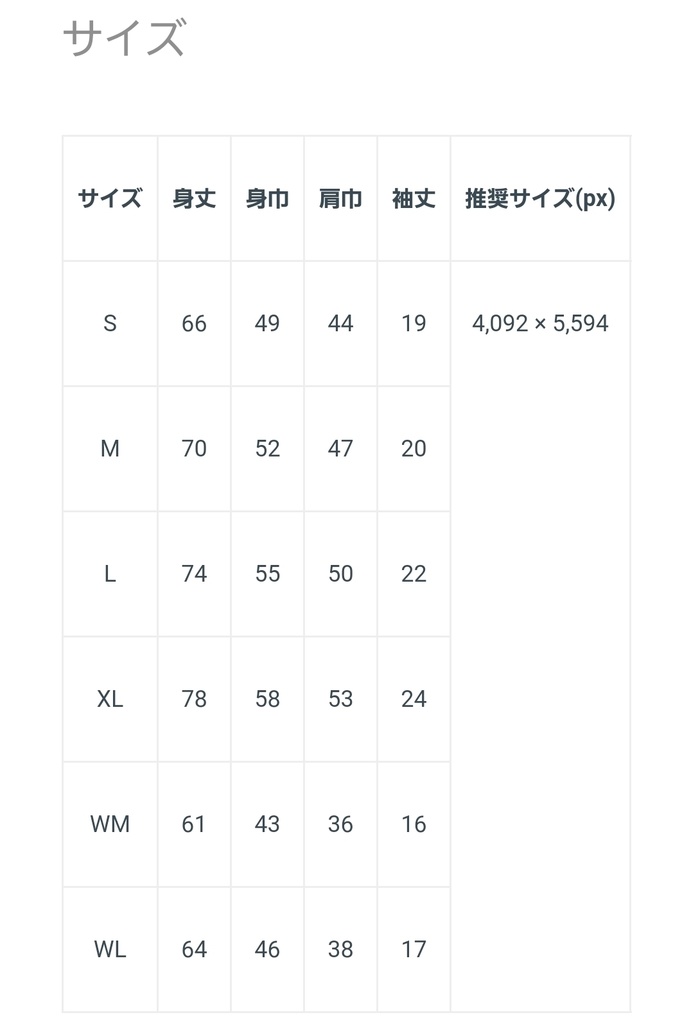Select the 52 body width value
682x1024 pixels.
(x=267, y=448)
